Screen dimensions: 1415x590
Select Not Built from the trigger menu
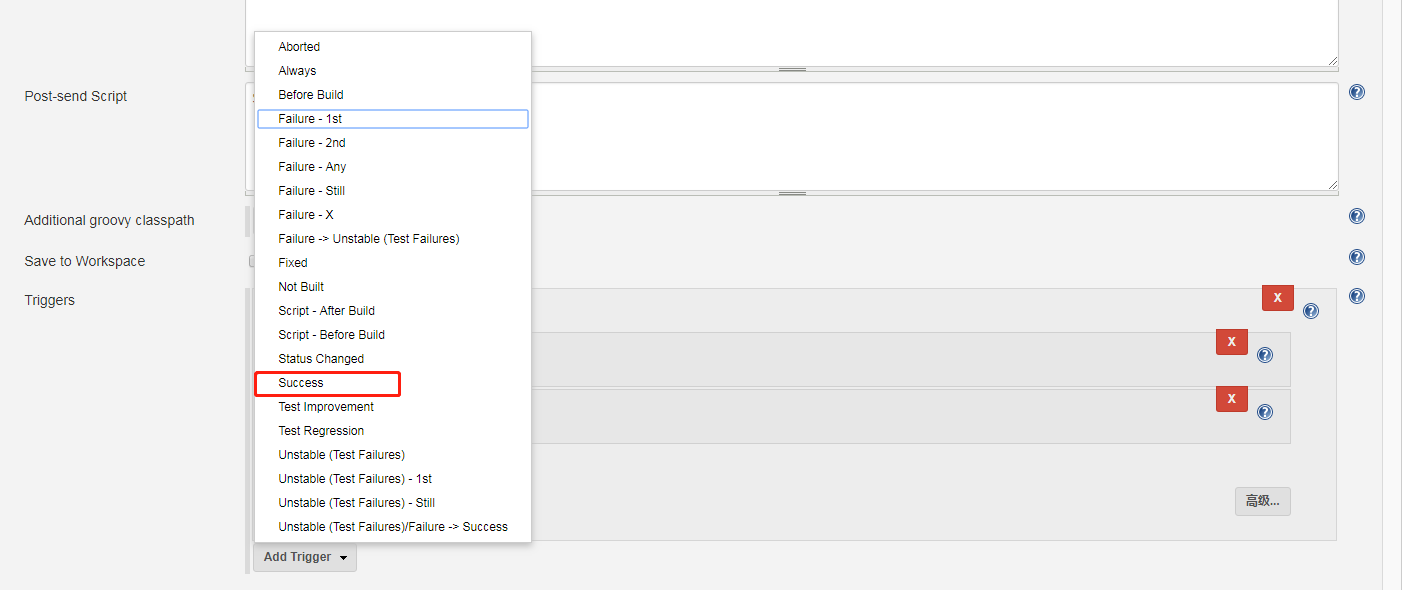[x=301, y=287]
